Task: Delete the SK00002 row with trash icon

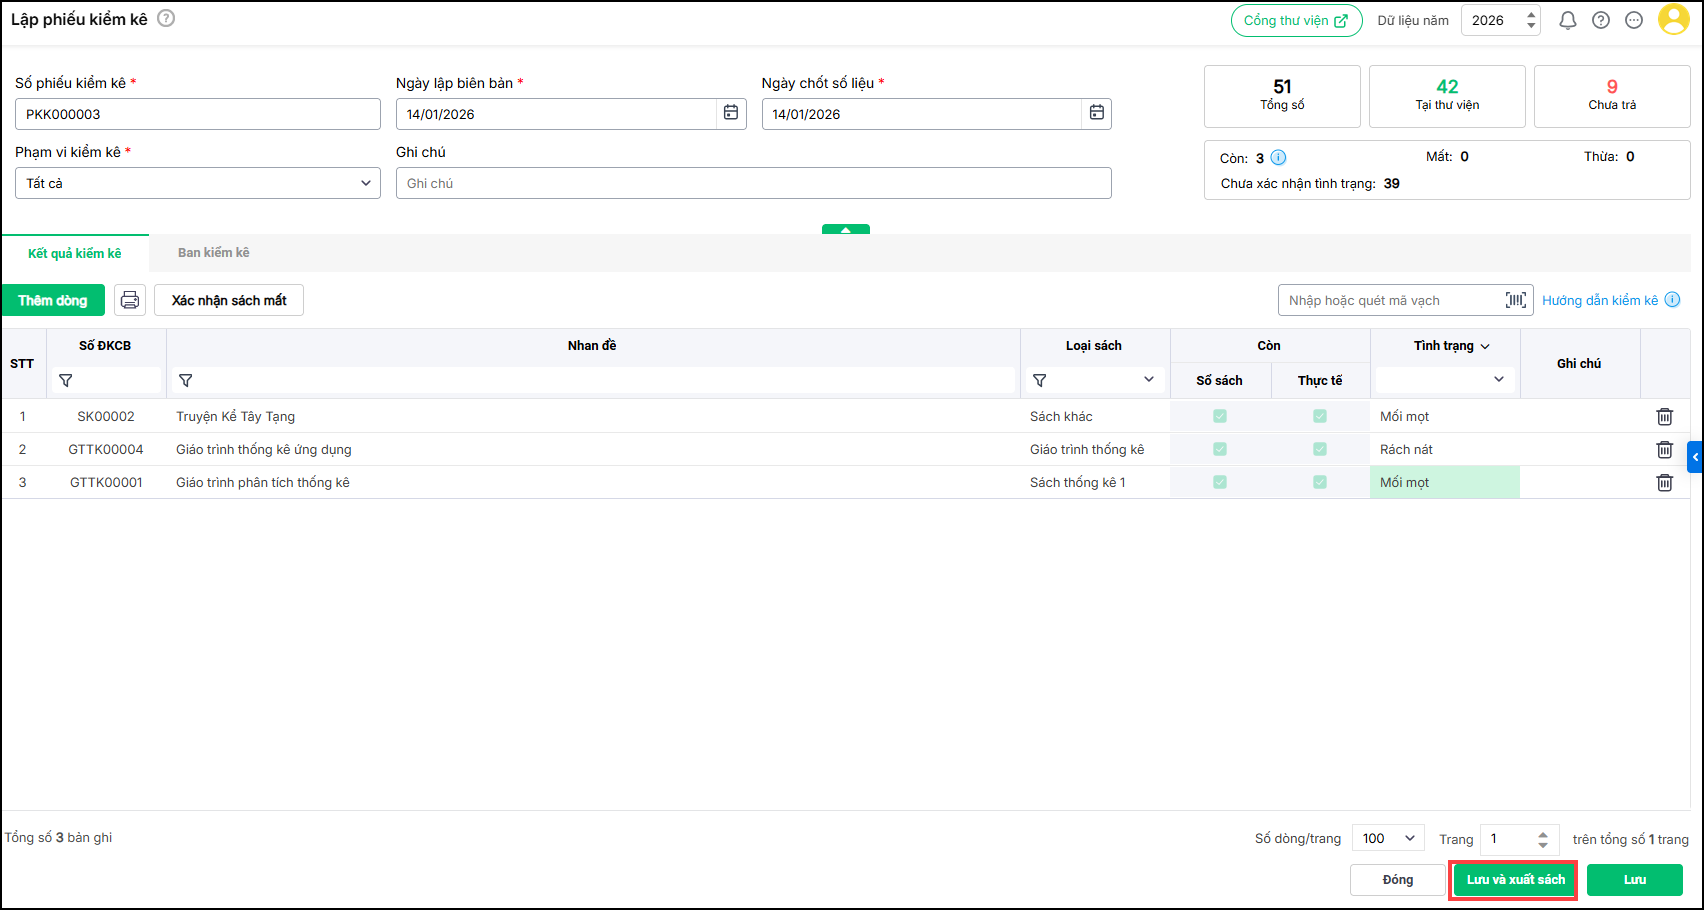Action: click(x=1664, y=417)
